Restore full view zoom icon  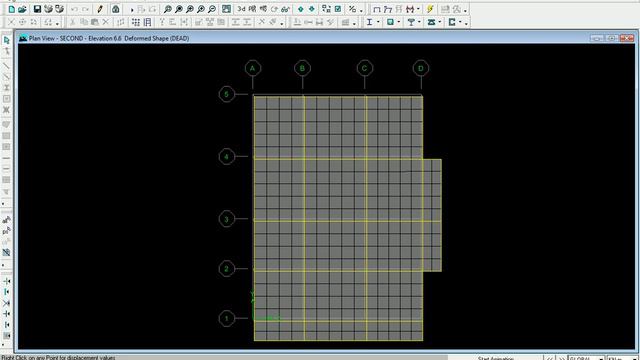pyautogui.click(x=178, y=9)
